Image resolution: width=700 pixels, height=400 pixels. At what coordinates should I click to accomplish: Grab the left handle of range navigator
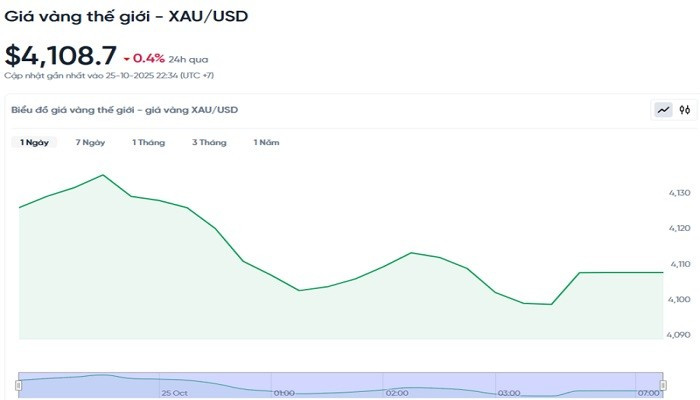click(19, 383)
